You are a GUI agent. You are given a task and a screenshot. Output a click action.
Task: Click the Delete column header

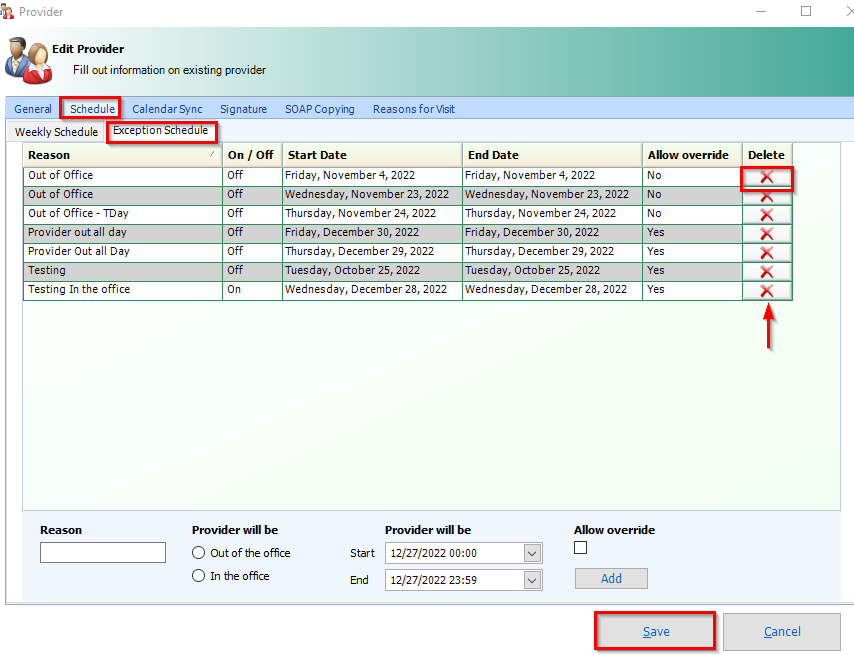[x=767, y=155]
